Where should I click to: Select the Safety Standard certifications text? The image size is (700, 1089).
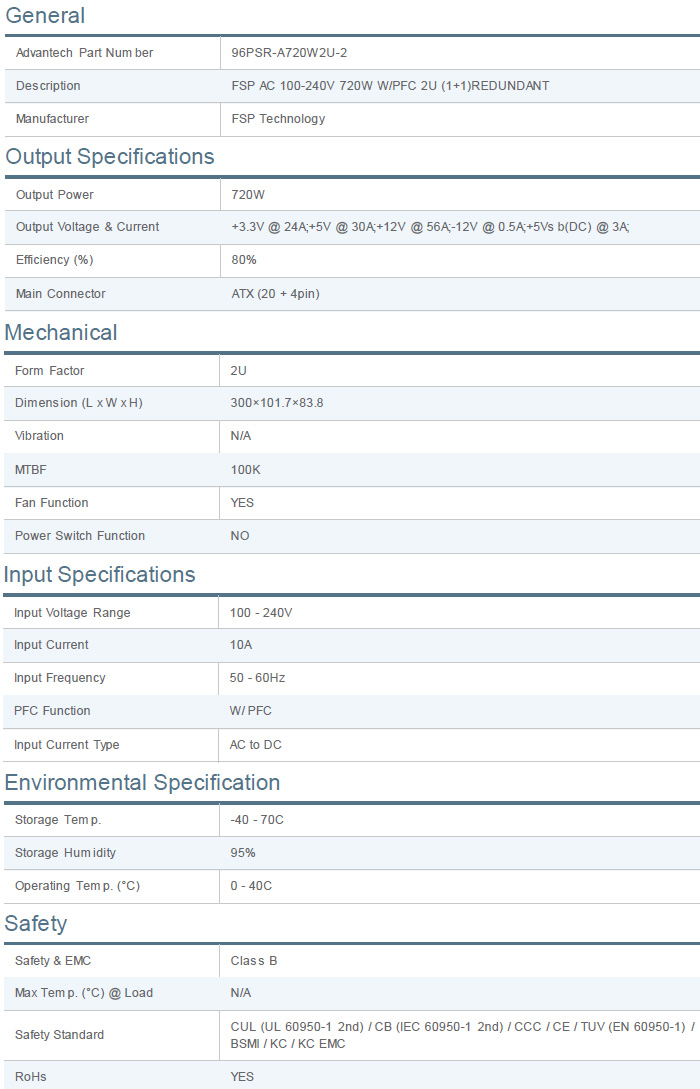pos(462,1035)
